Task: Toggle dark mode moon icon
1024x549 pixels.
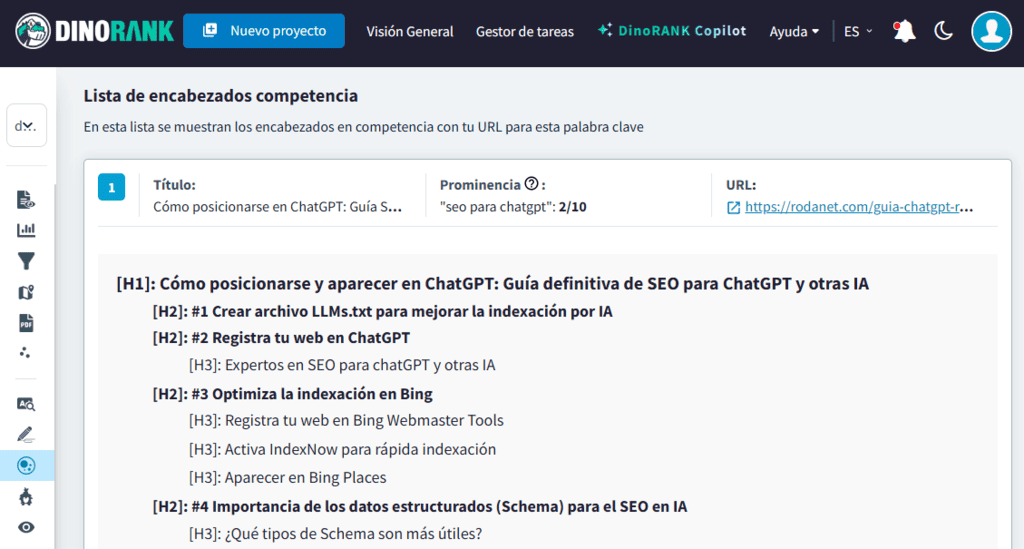Action: (x=944, y=31)
